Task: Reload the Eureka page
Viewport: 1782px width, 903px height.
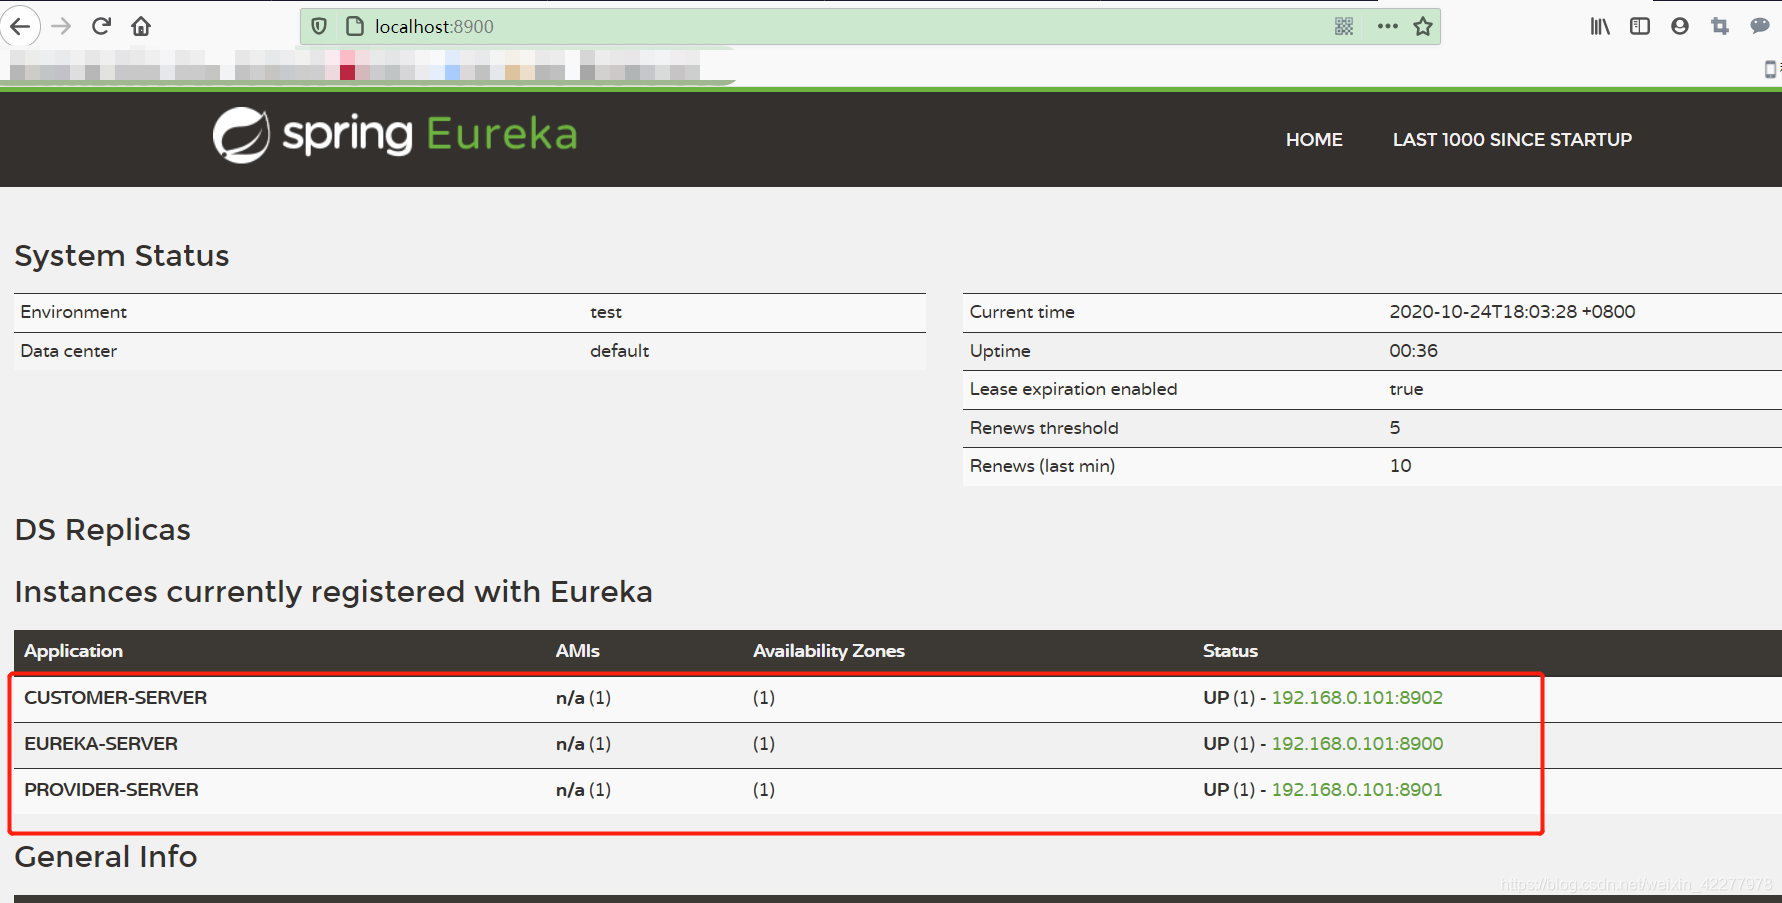Action: [101, 26]
